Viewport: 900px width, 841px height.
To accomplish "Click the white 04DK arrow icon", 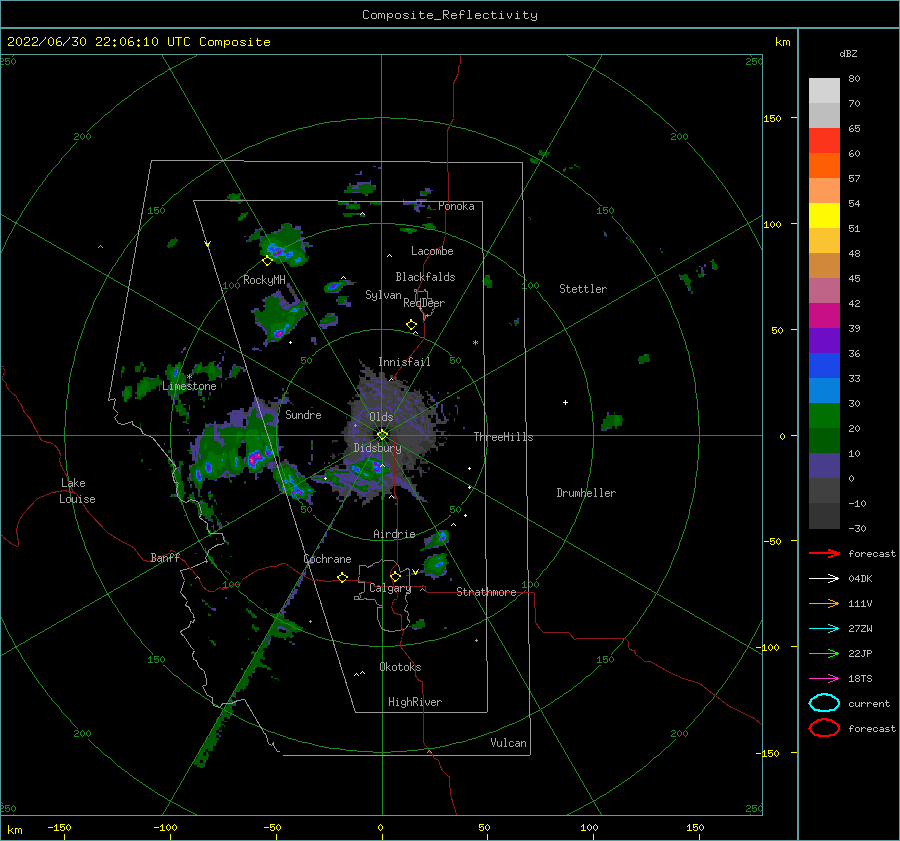I will [824, 579].
